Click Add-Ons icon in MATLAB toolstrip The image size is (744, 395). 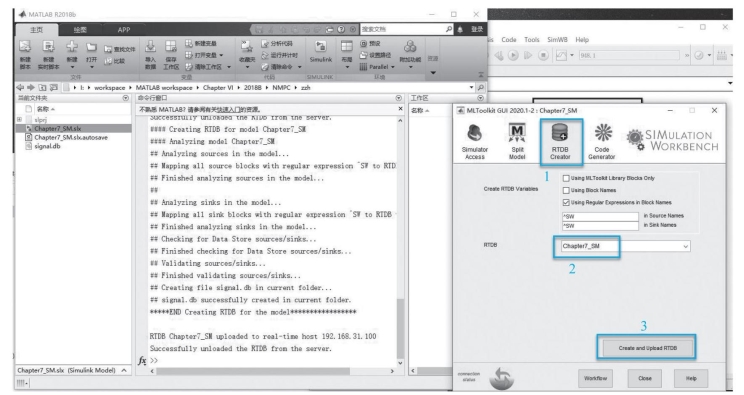pyautogui.click(x=410, y=47)
